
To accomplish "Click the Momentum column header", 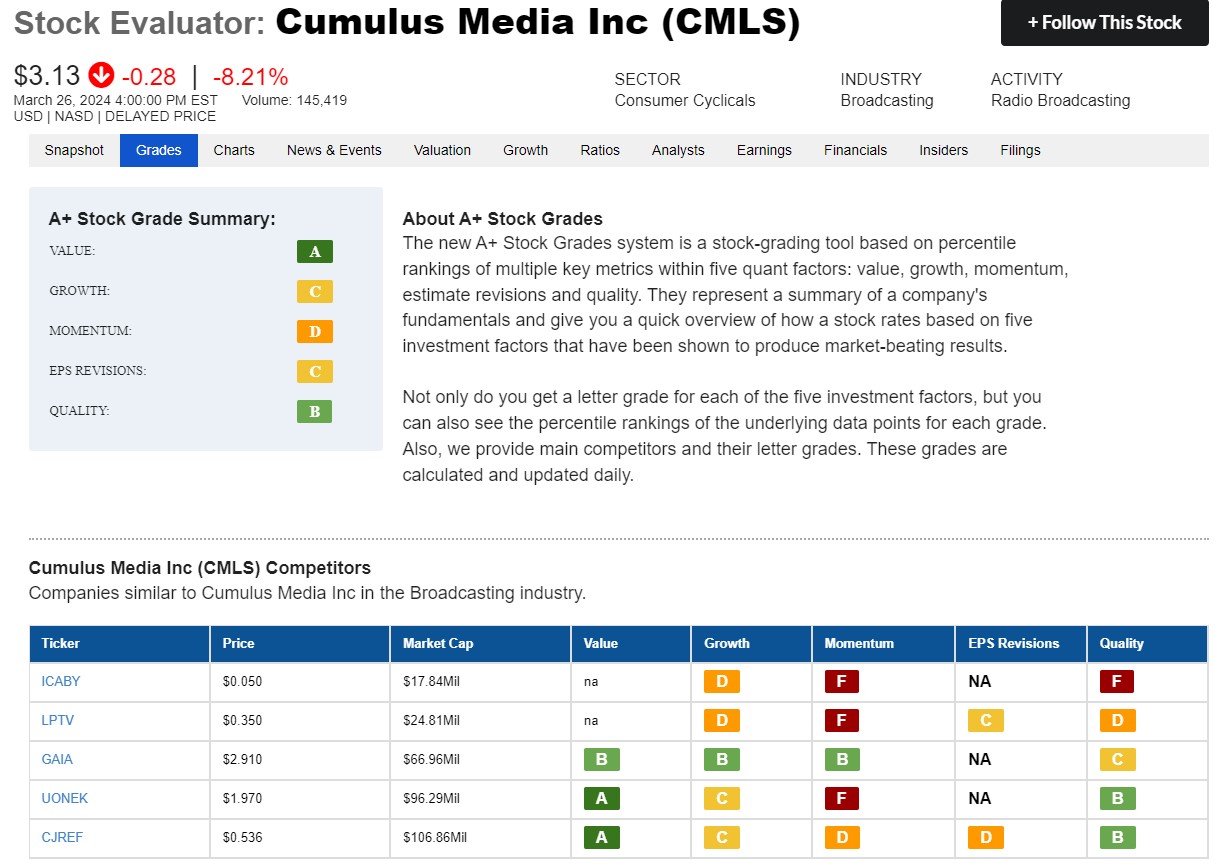I will click(883, 643).
